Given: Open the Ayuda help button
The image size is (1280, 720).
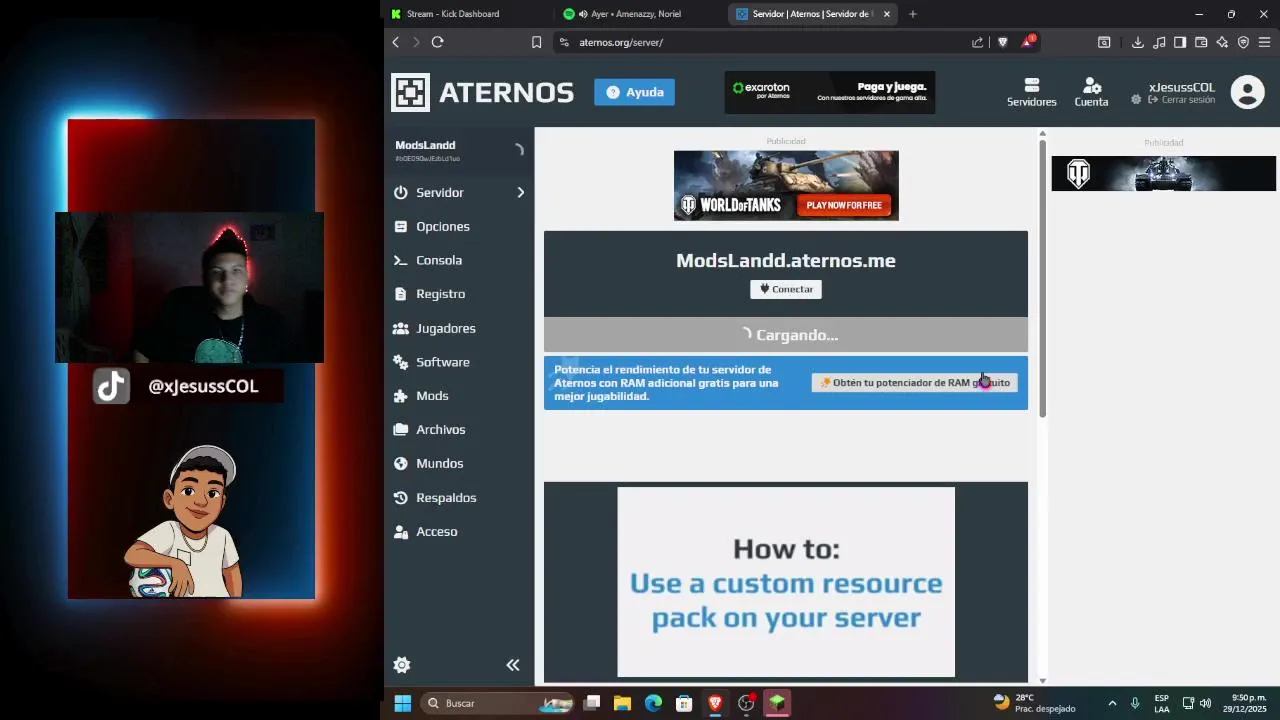Looking at the screenshot, I should (x=634, y=92).
